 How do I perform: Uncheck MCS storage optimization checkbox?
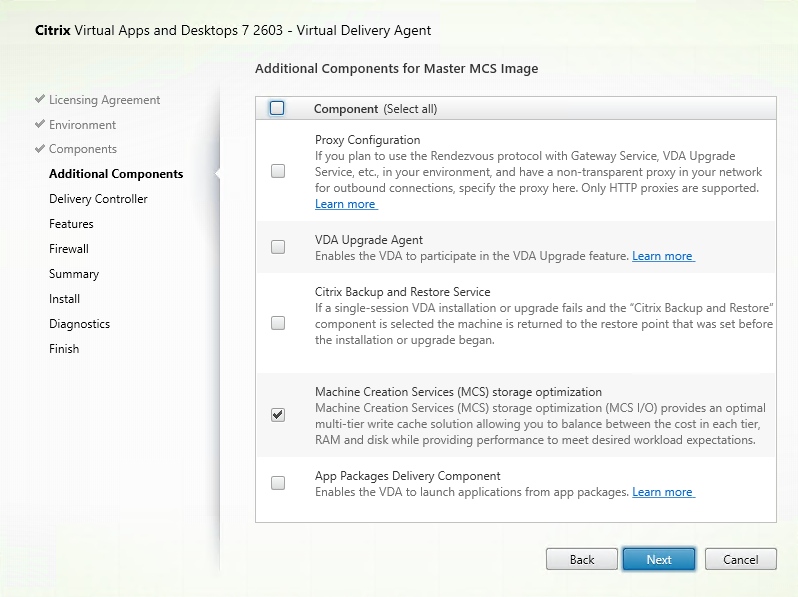coord(278,415)
